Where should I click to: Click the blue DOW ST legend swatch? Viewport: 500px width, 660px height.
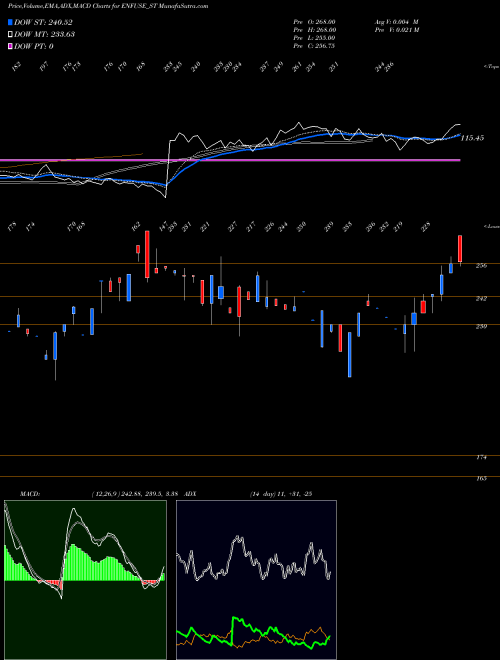coord(11,22)
